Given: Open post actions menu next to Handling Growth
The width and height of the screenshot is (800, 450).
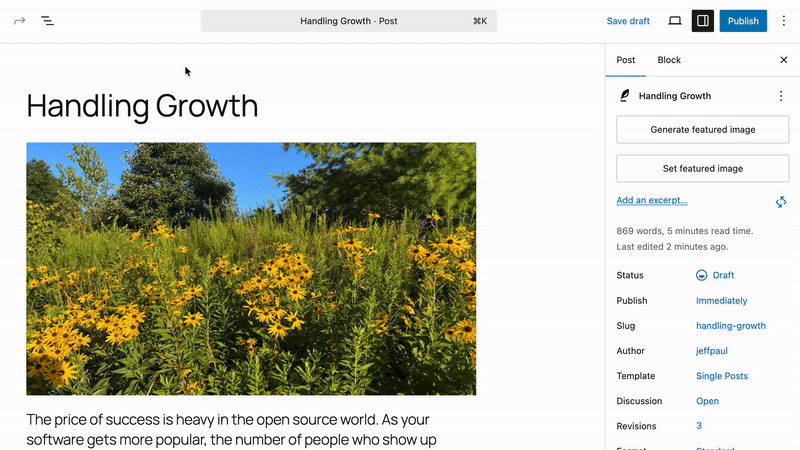Looking at the screenshot, I should [781, 96].
